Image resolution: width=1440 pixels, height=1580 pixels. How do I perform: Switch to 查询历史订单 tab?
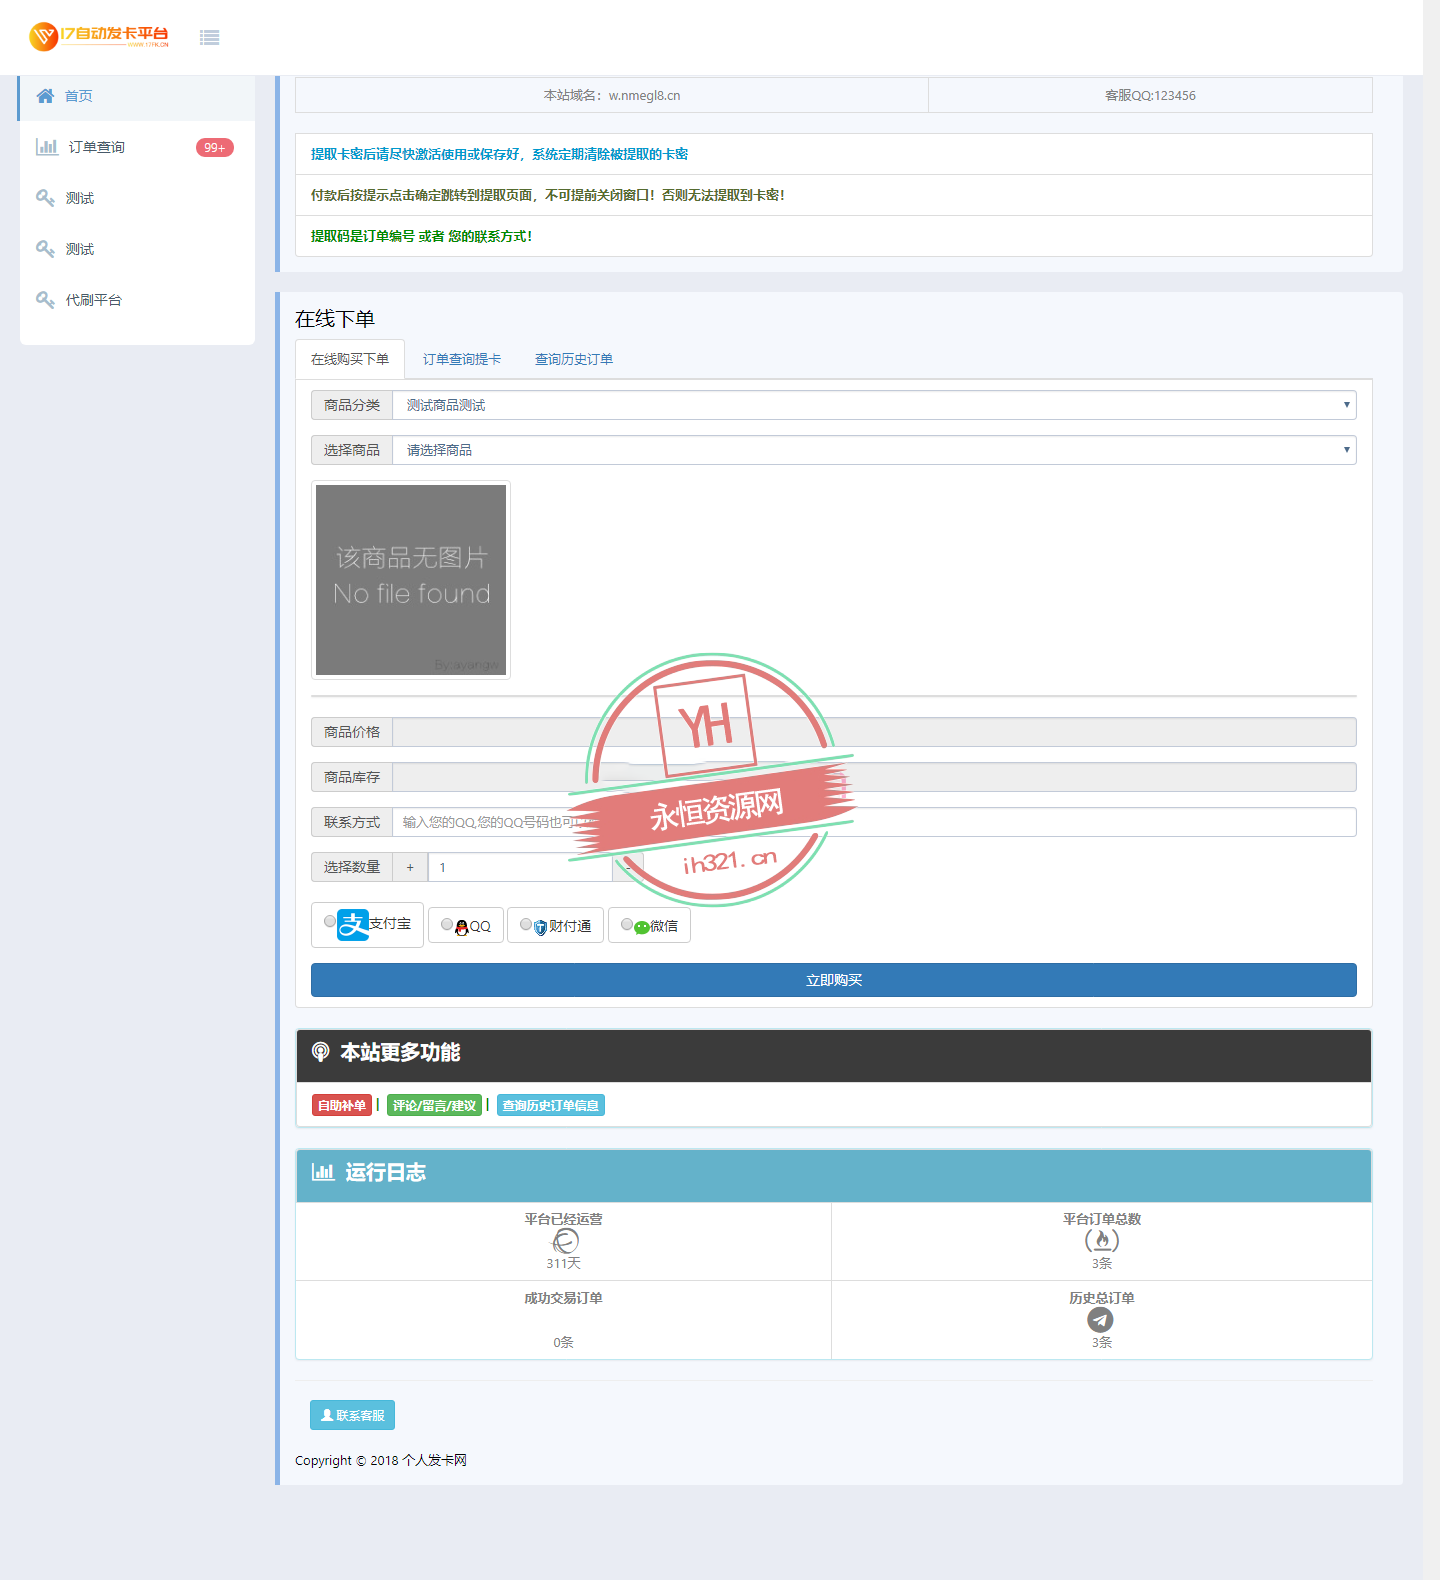(x=573, y=359)
